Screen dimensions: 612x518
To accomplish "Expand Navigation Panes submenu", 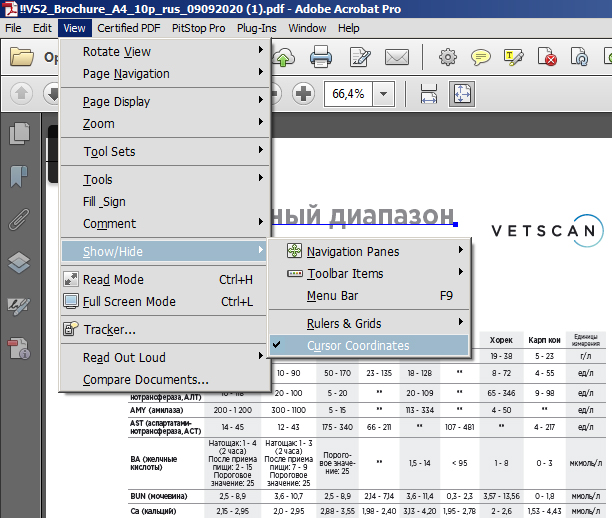I will tap(369, 251).
